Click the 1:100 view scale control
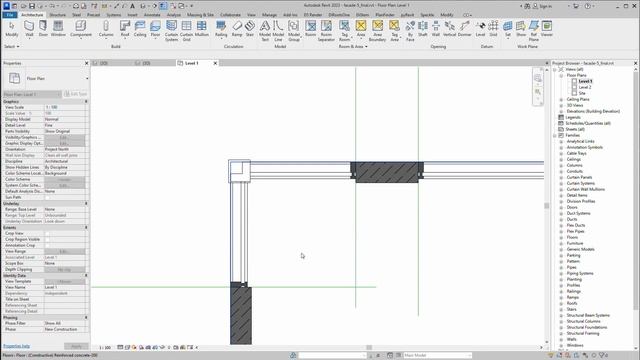 105,348
